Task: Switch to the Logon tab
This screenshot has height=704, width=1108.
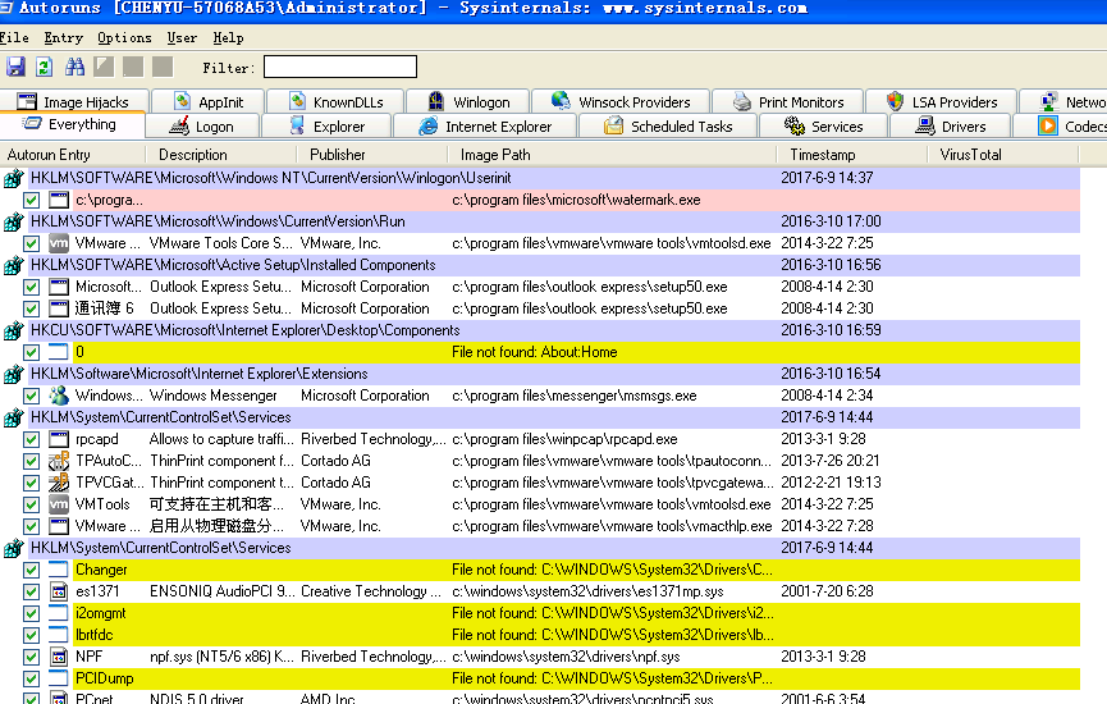Action: click(x=203, y=127)
